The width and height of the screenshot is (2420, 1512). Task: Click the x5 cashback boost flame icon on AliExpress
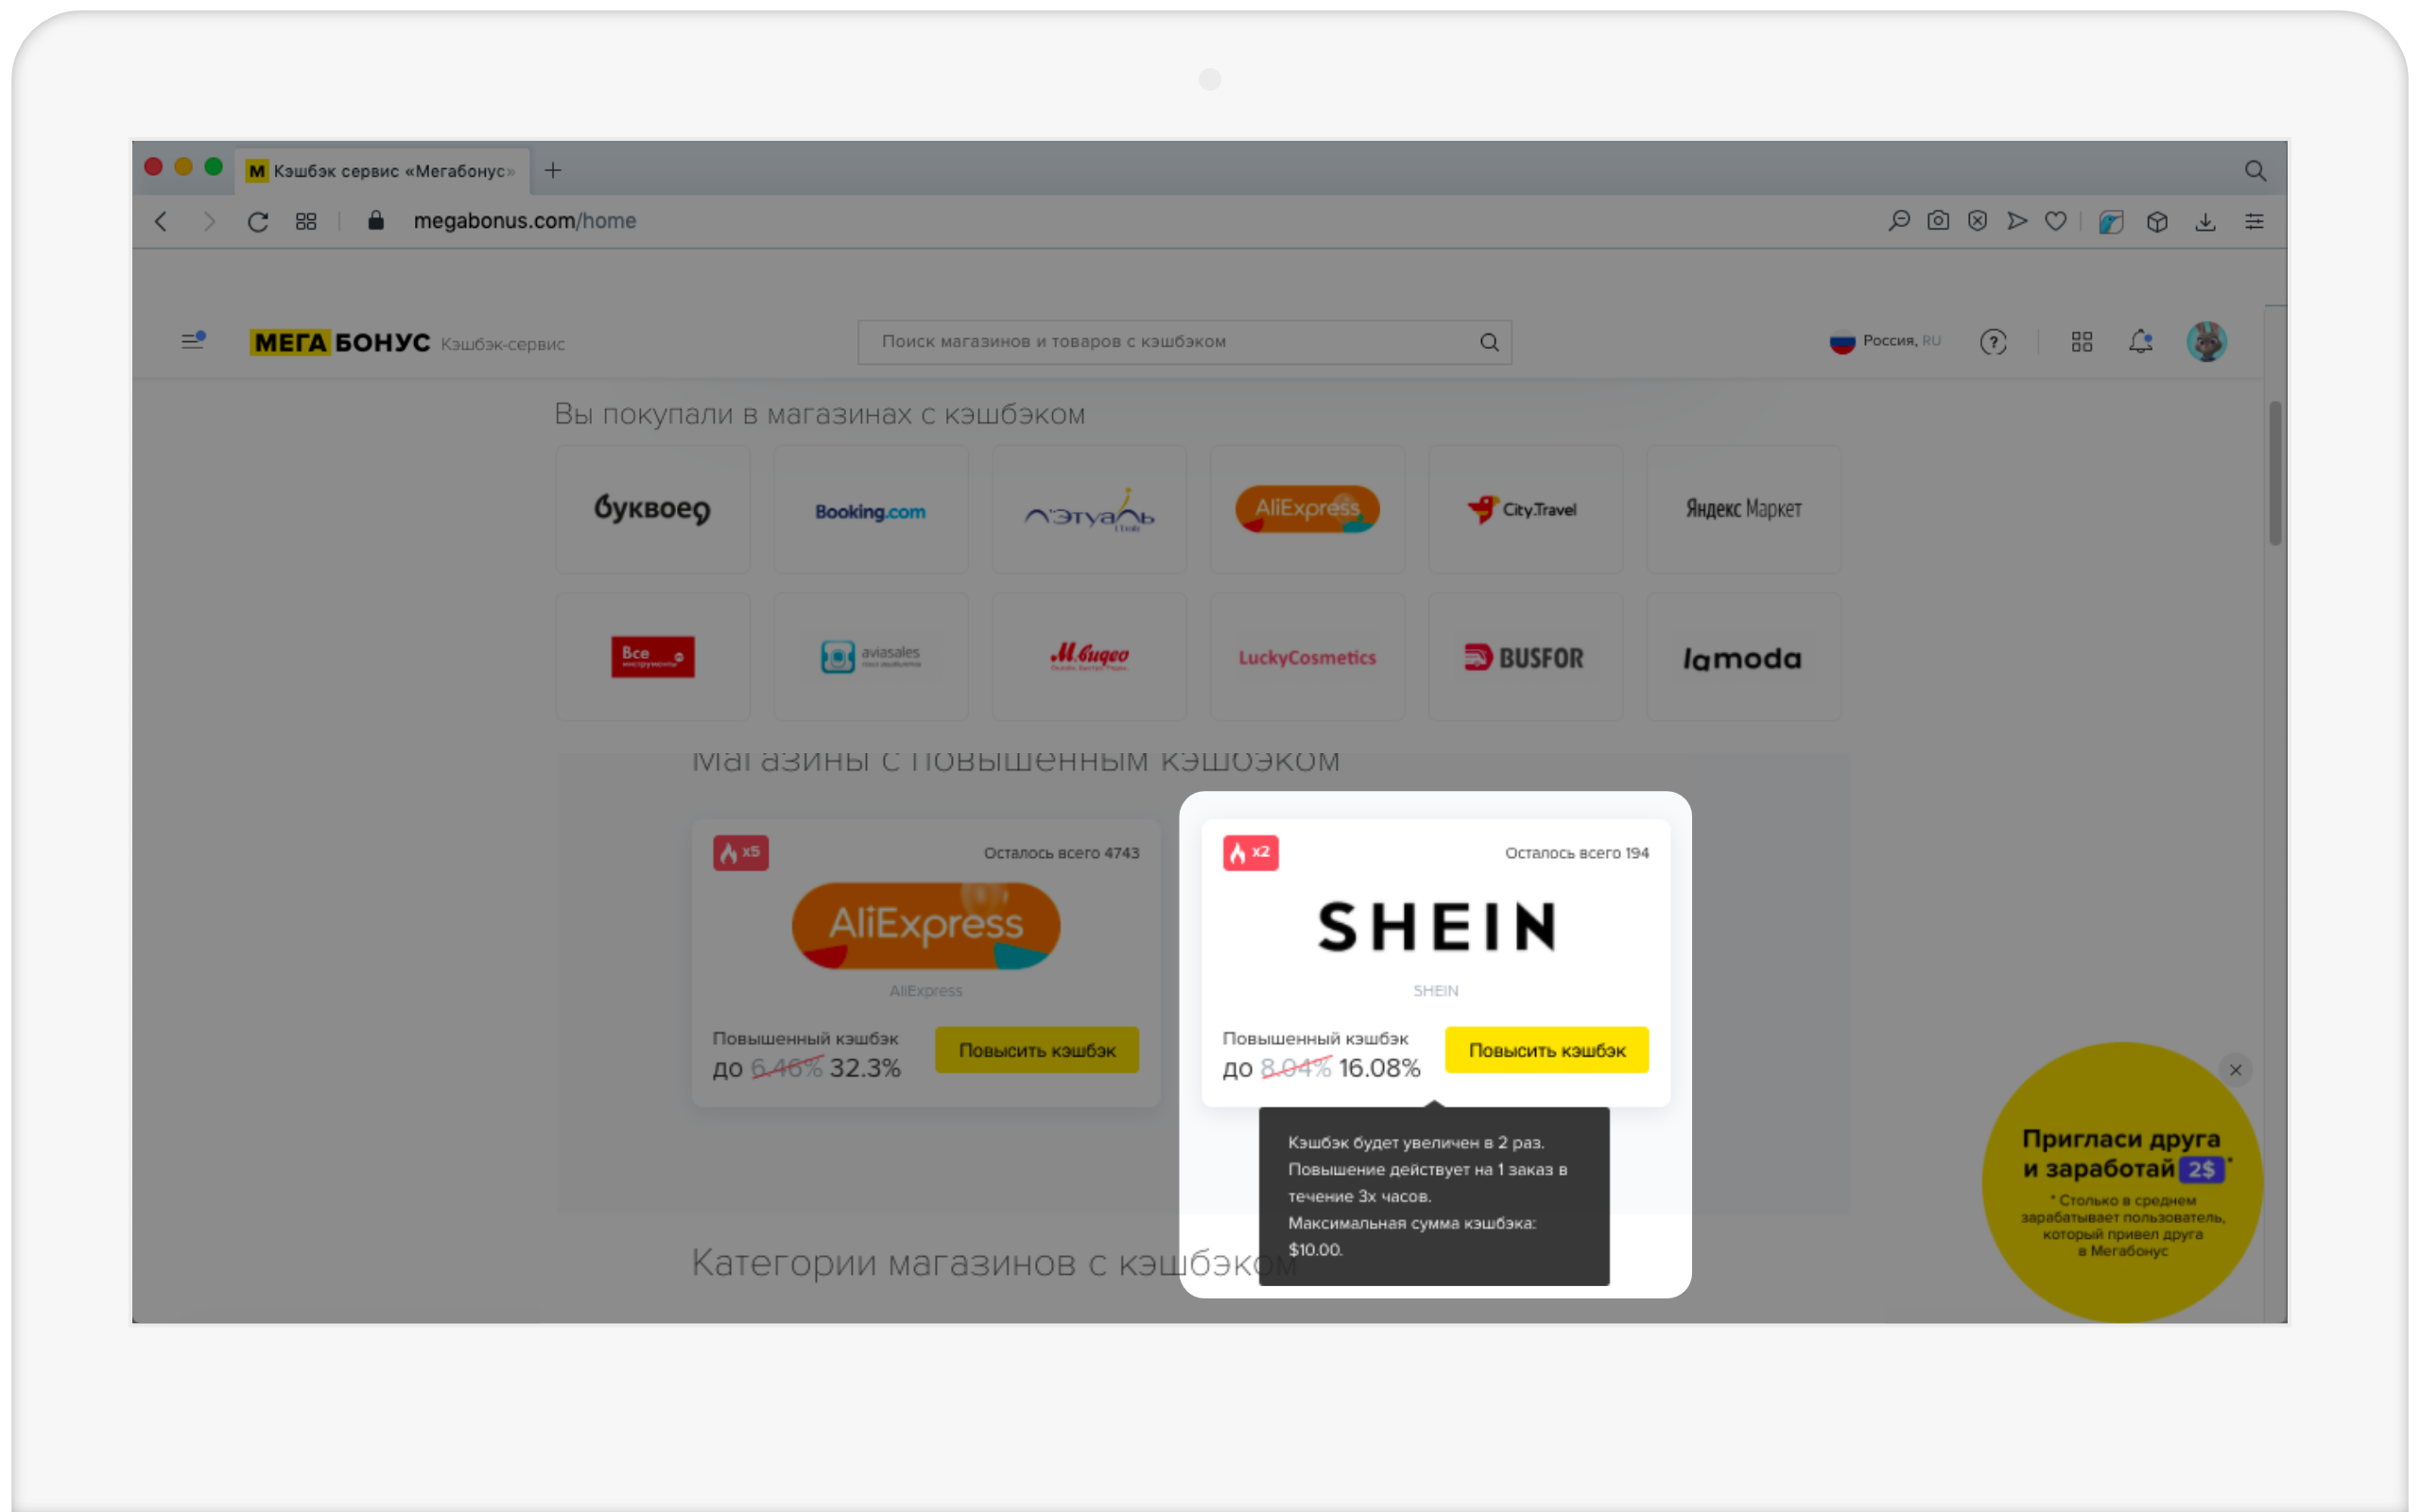coord(740,853)
